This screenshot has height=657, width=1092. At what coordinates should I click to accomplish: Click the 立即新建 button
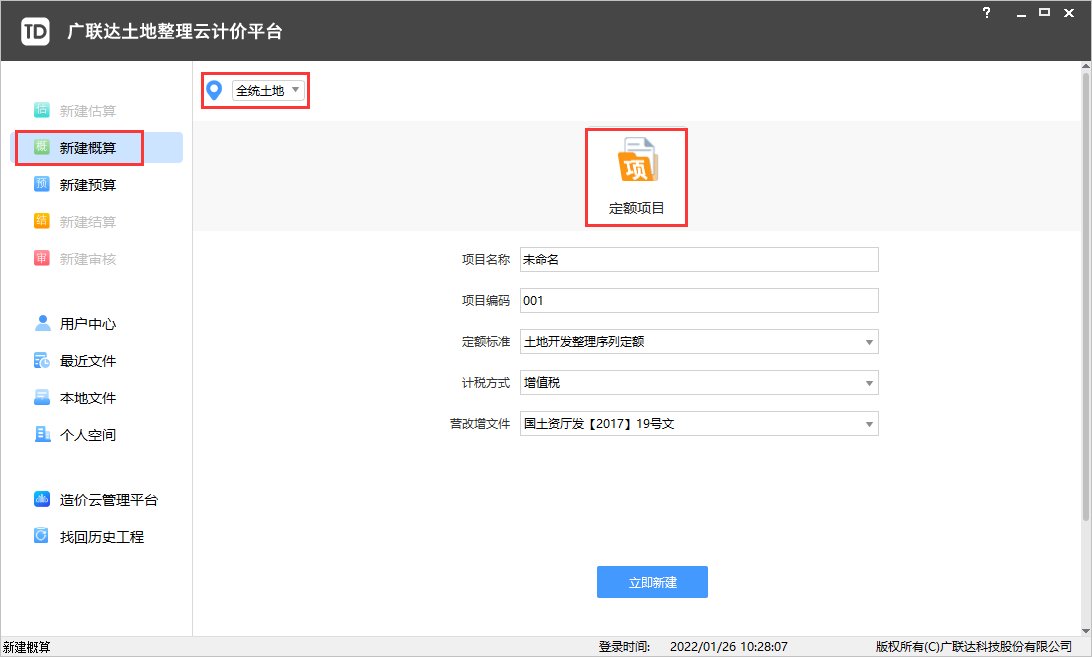click(652, 582)
